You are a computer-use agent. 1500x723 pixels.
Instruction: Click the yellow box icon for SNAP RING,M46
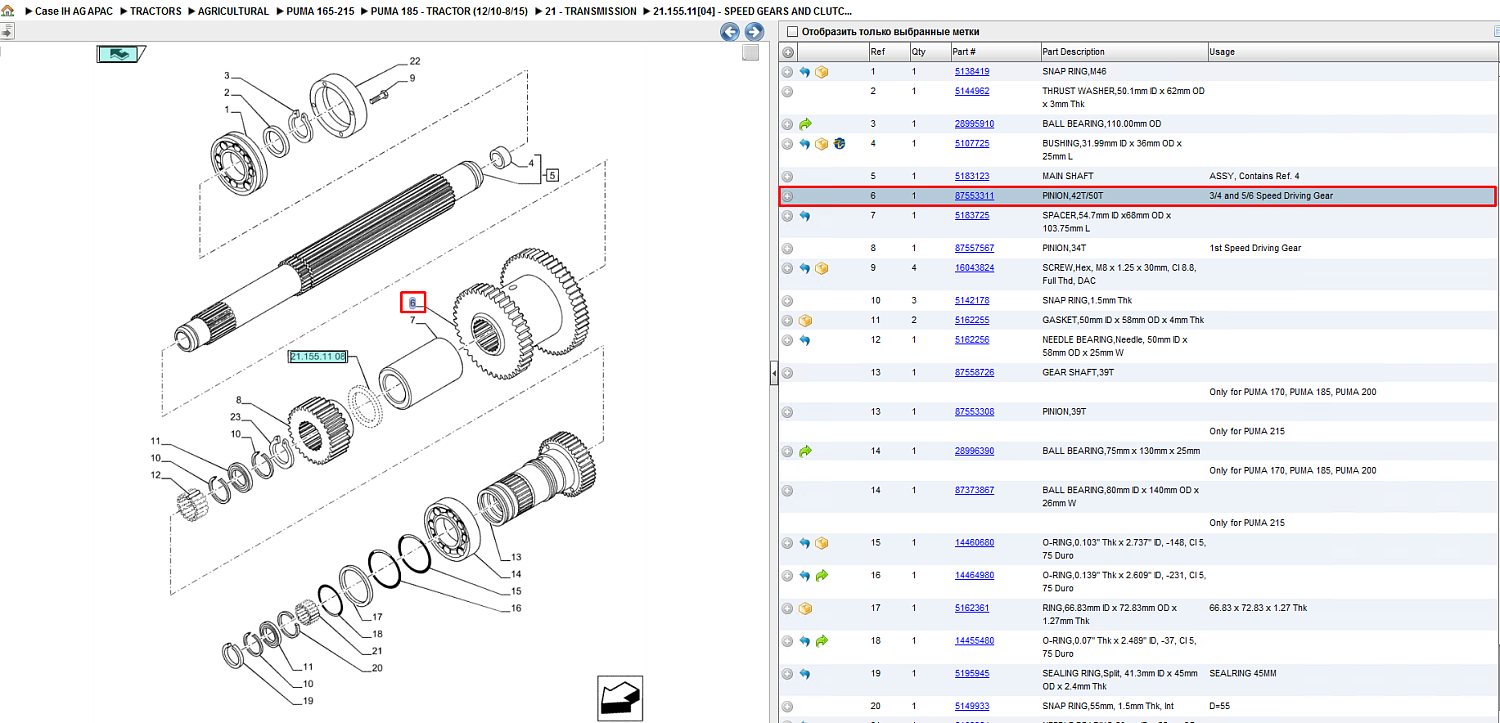[821, 72]
